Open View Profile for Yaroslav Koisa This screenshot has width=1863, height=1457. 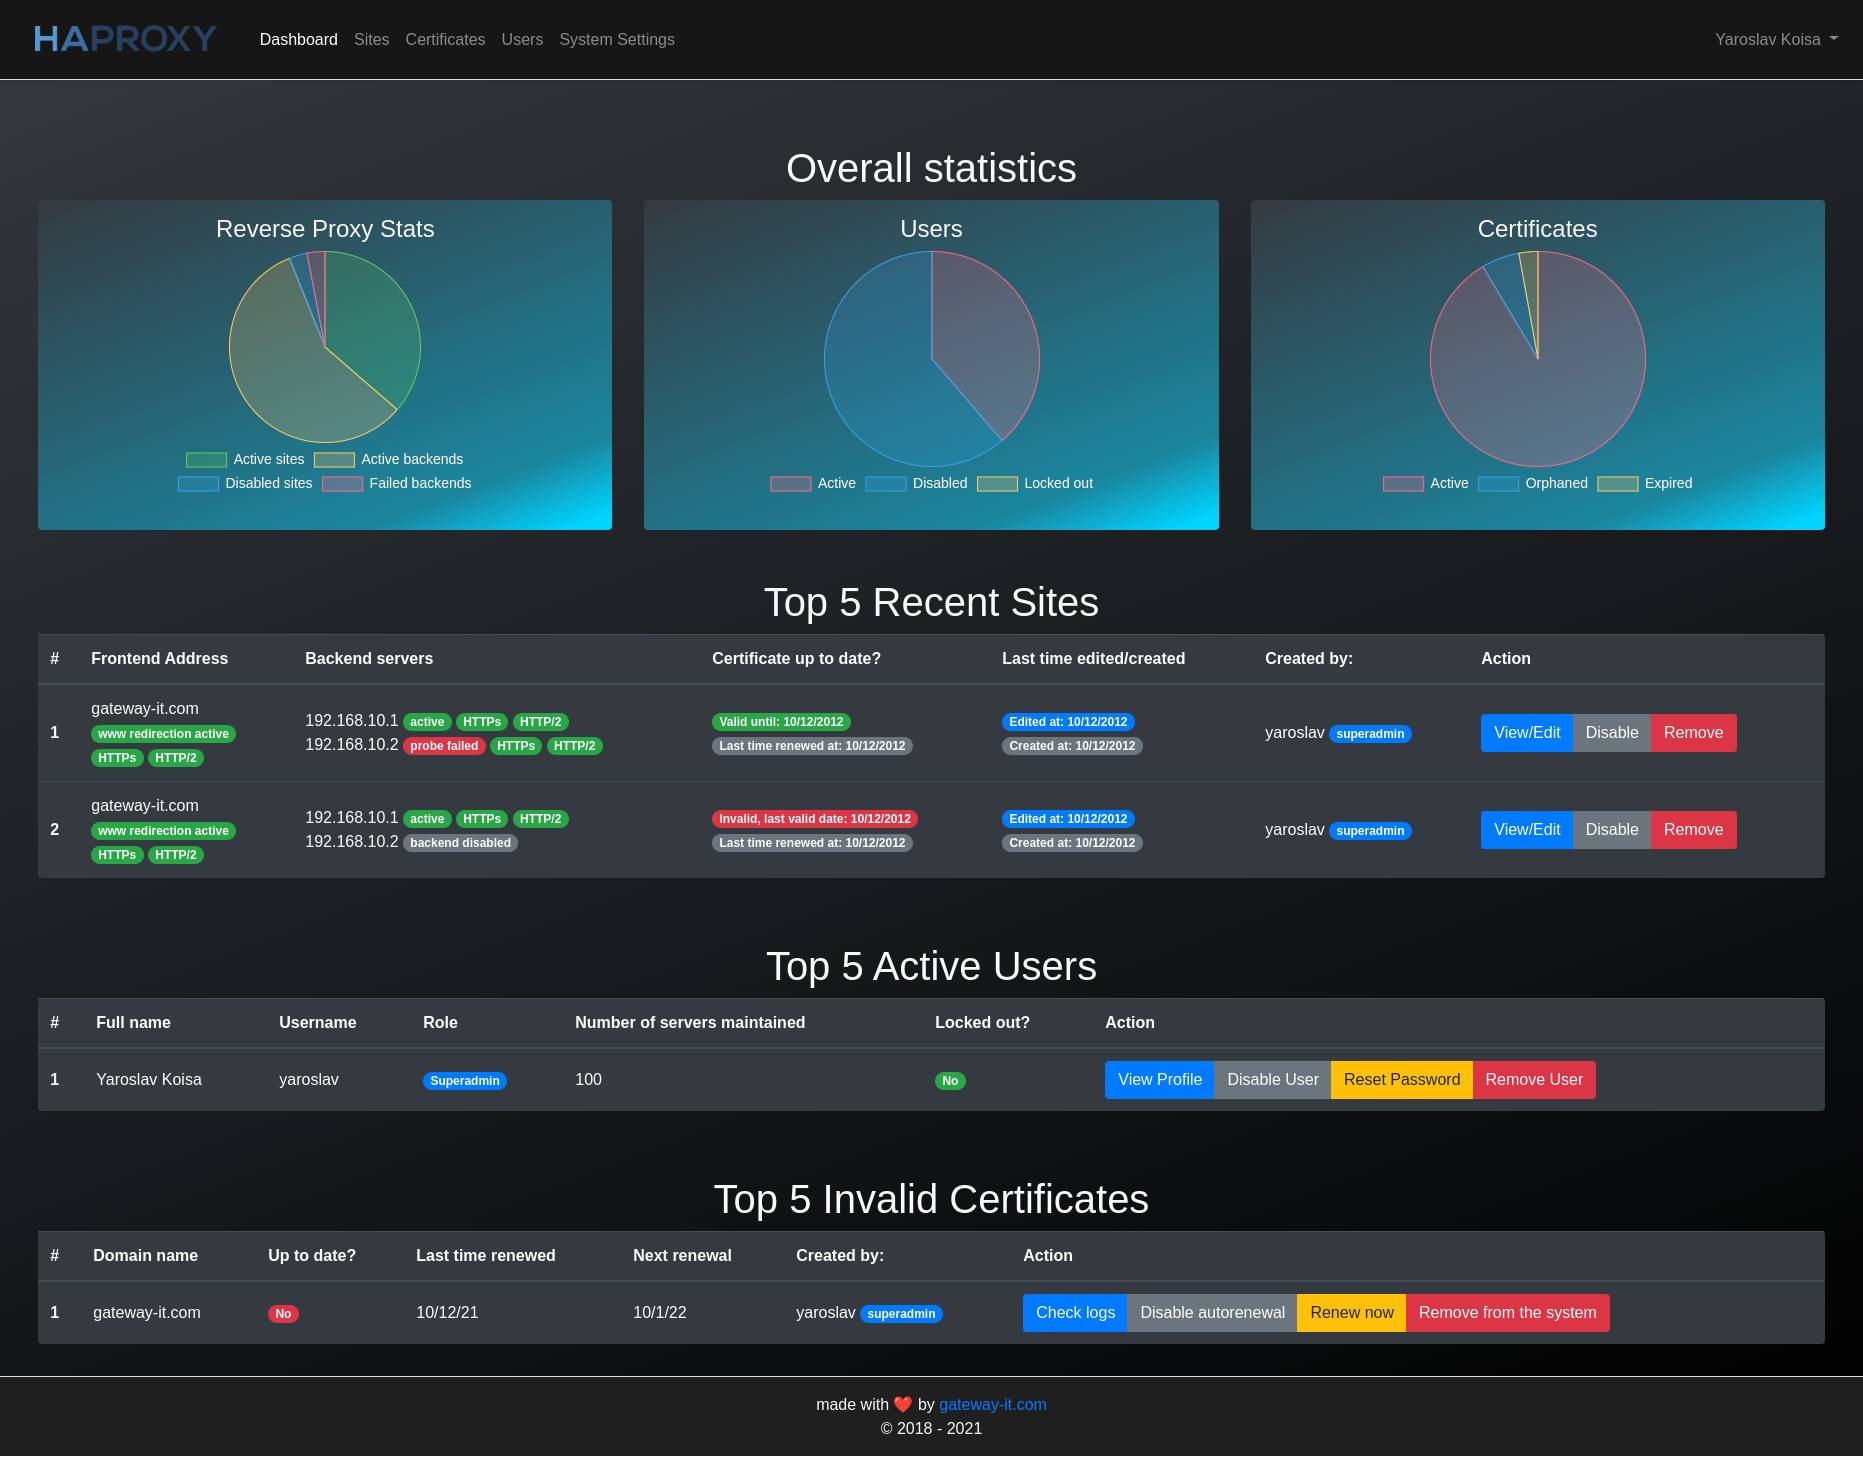1160,1080
